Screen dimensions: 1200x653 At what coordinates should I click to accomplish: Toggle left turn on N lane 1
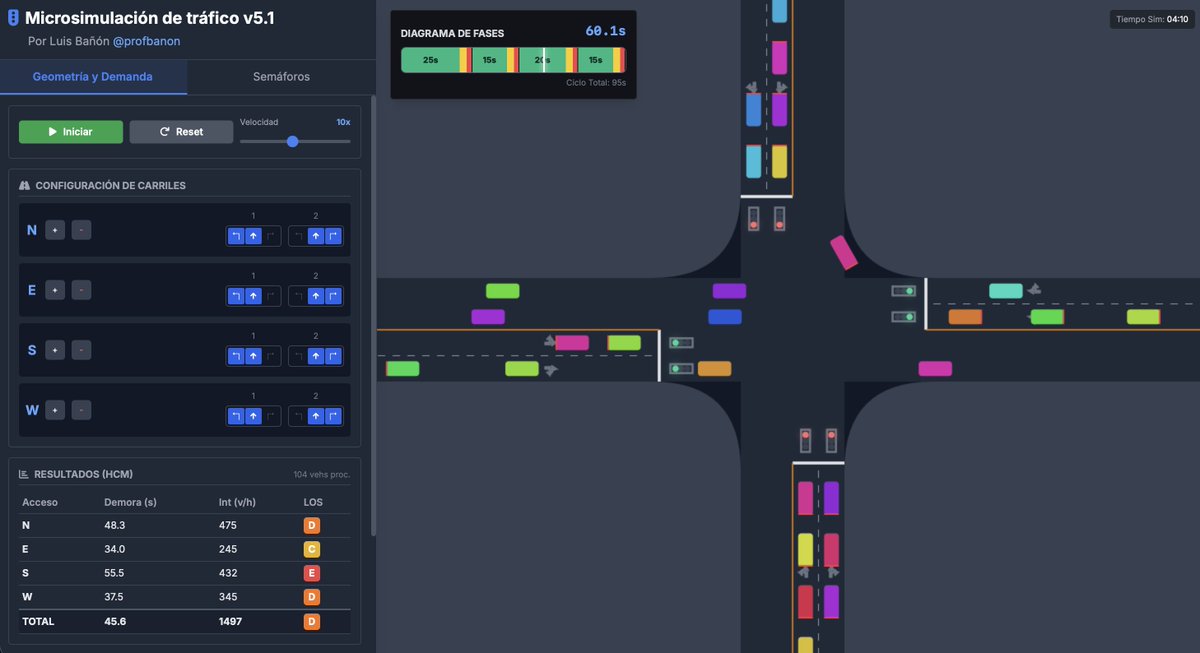pos(236,237)
